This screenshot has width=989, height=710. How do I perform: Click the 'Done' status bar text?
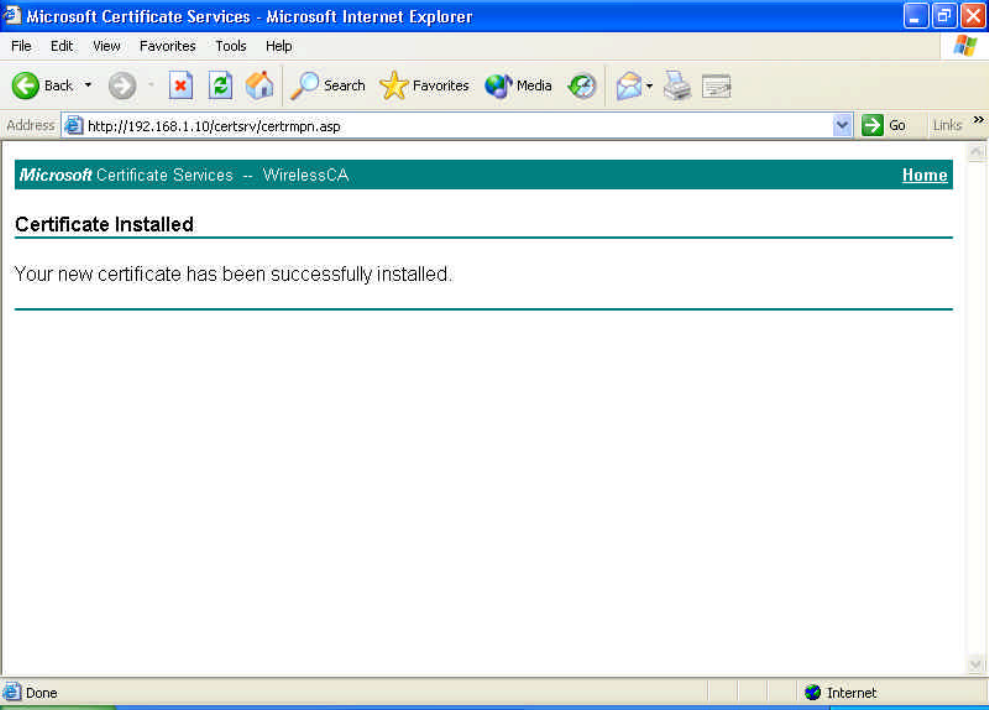[x=42, y=693]
